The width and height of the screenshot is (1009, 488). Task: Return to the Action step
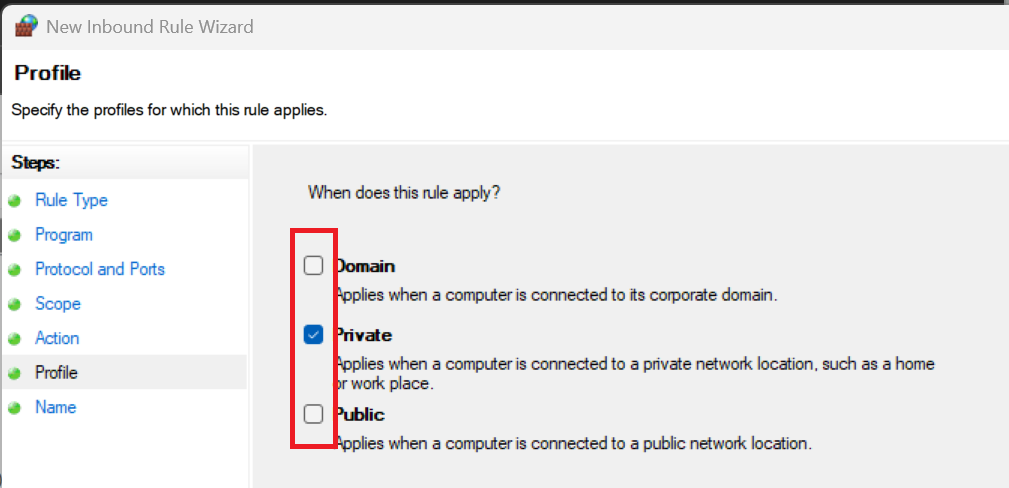(x=57, y=338)
